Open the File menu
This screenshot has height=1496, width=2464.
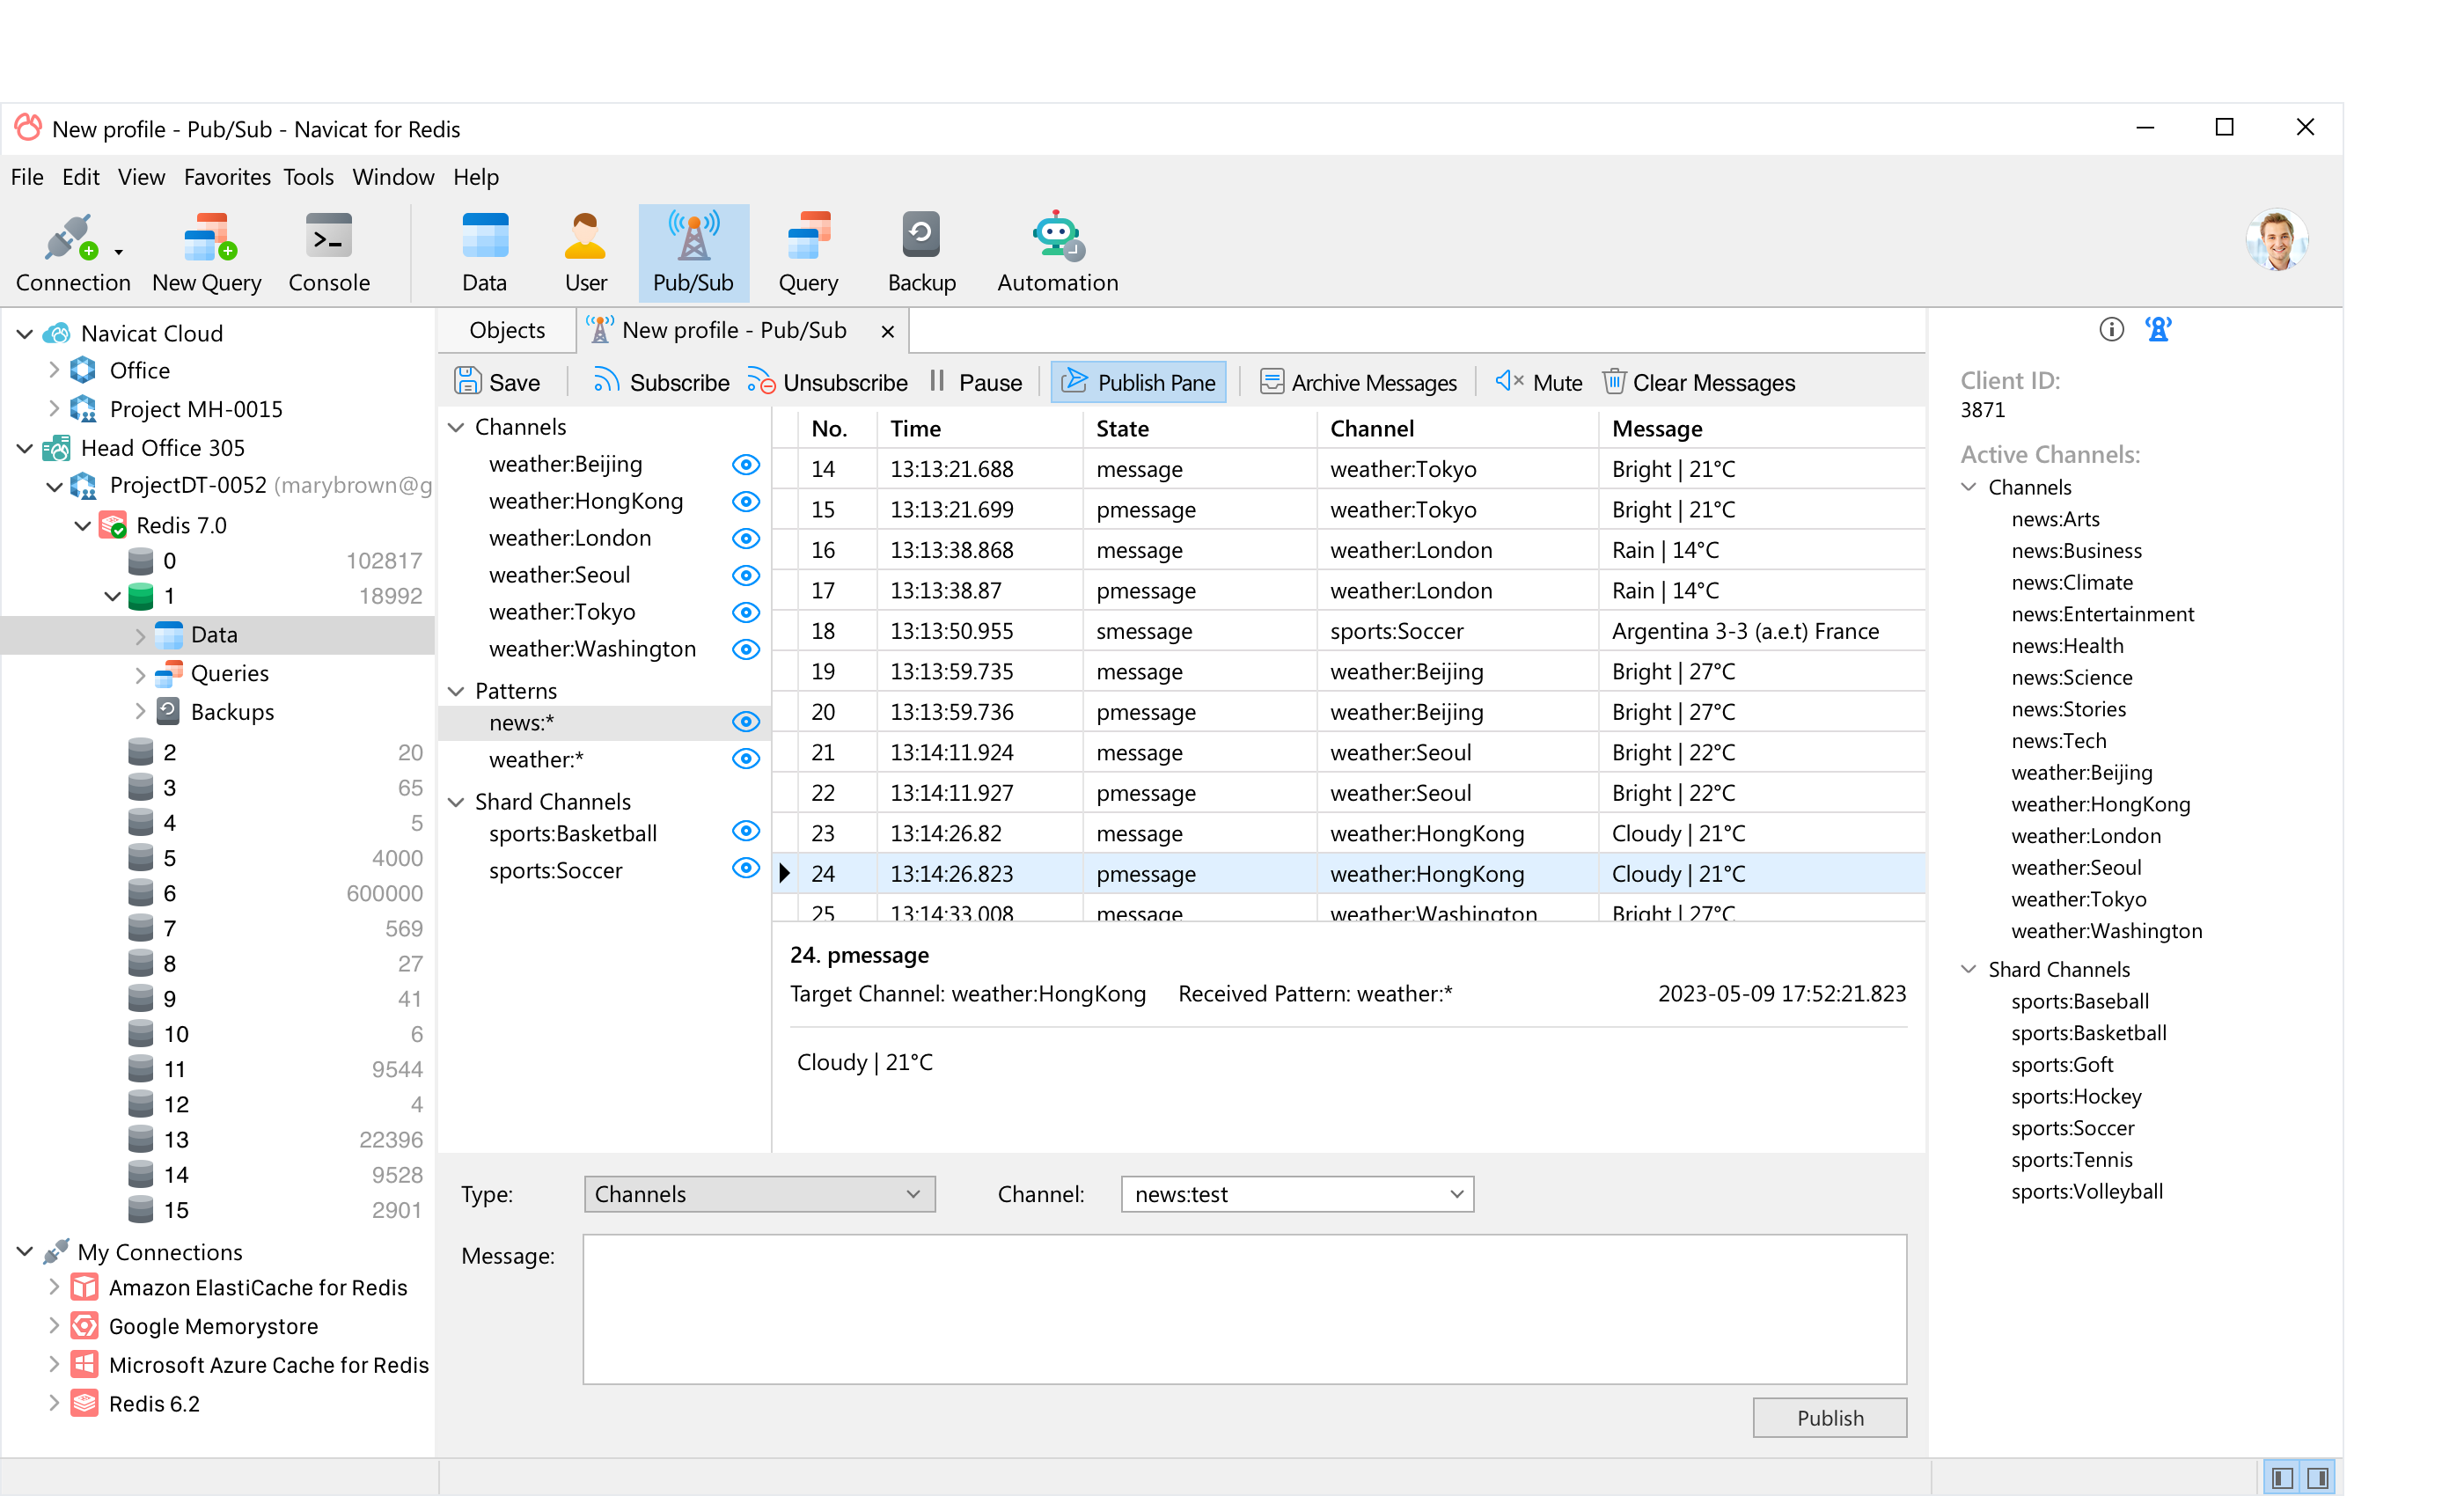click(x=27, y=177)
